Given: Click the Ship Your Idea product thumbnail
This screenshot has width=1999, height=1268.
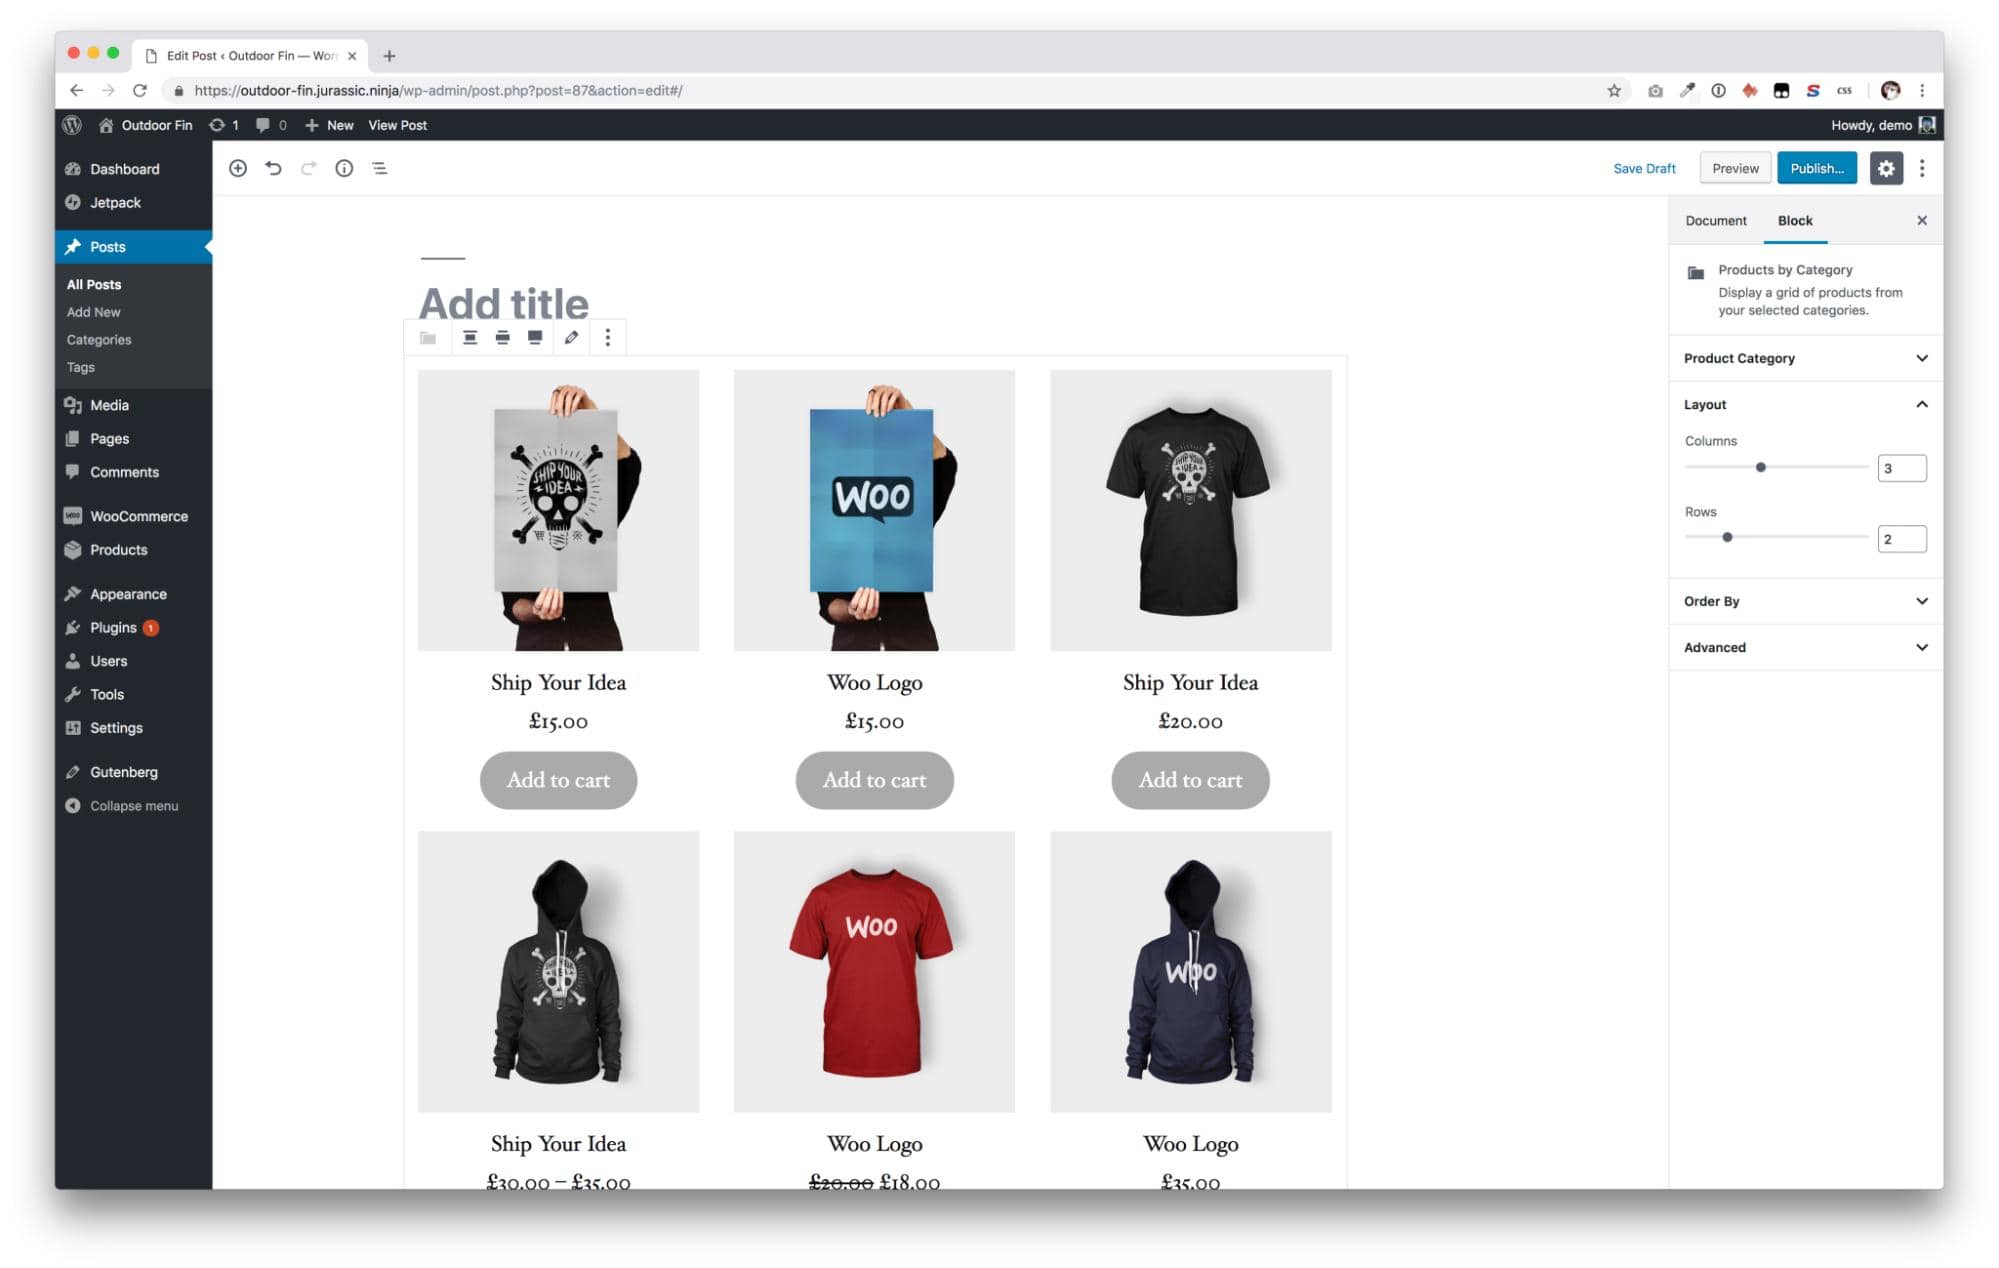Looking at the screenshot, I should tap(558, 509).
